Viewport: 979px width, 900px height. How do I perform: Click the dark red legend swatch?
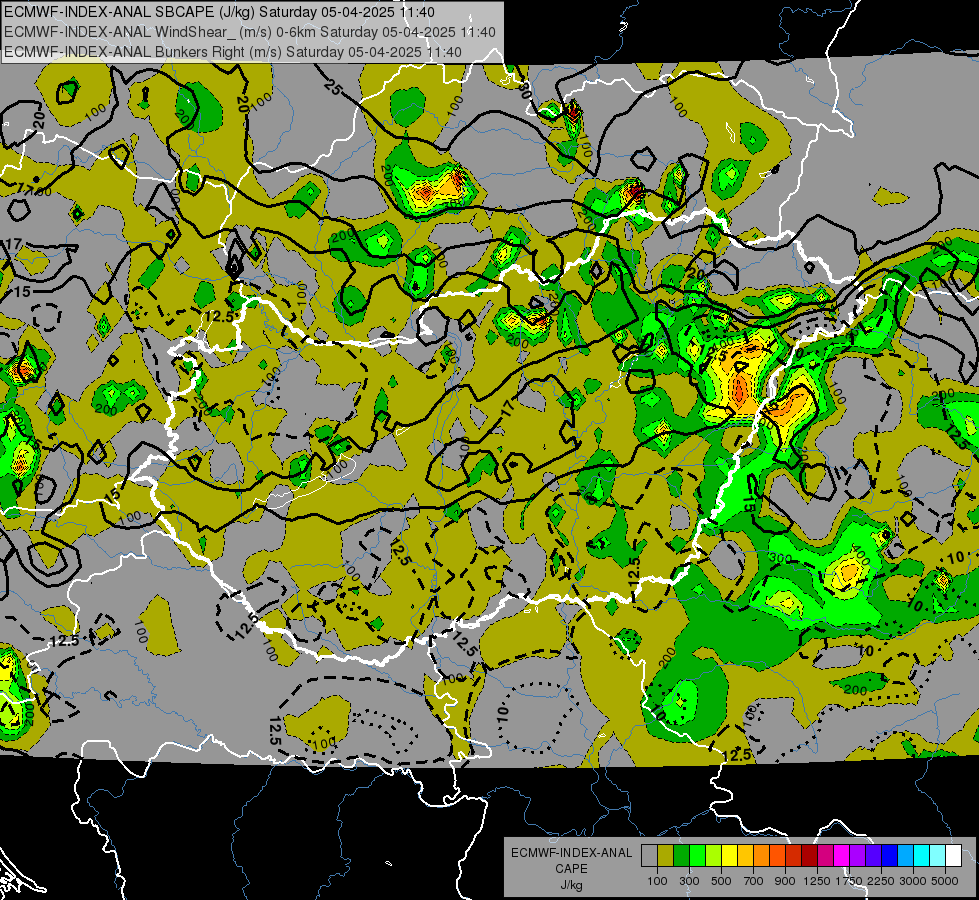[809, 856]
